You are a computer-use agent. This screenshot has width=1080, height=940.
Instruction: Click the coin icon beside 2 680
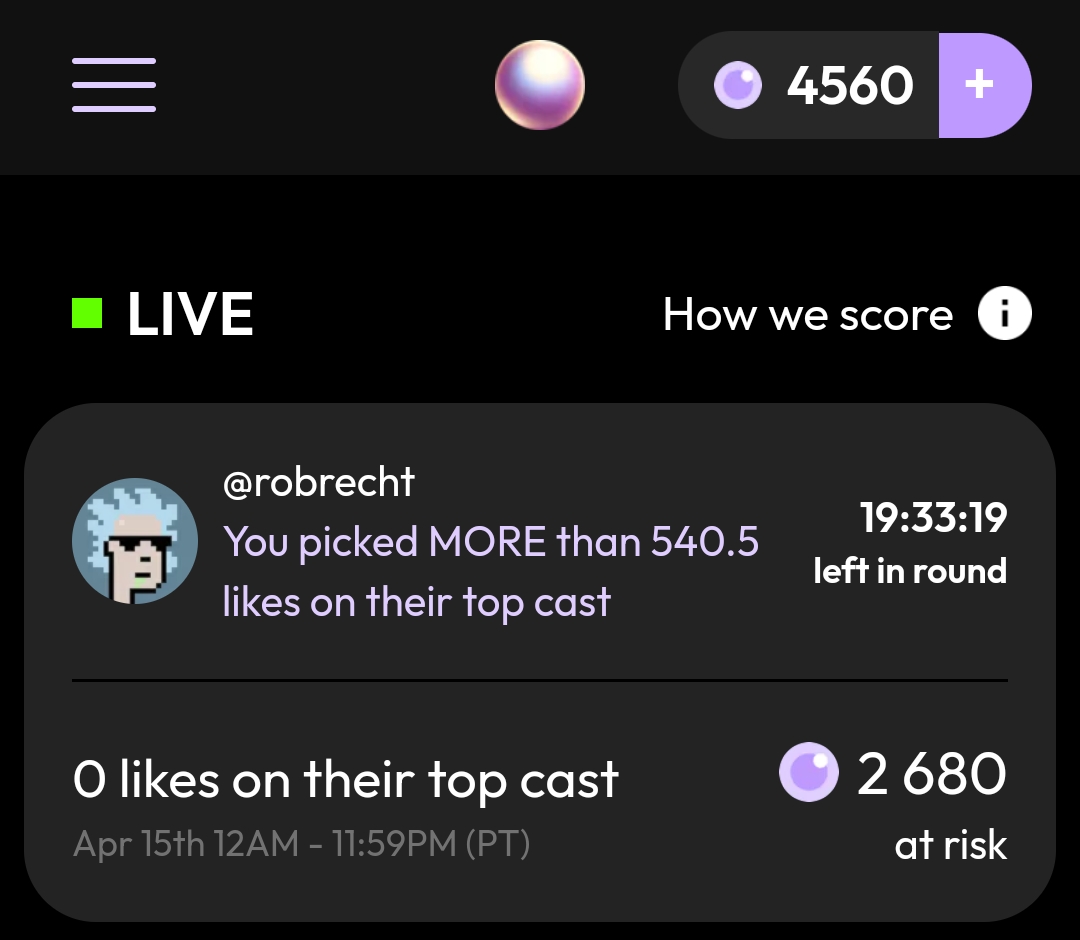[x=808, y=772]
